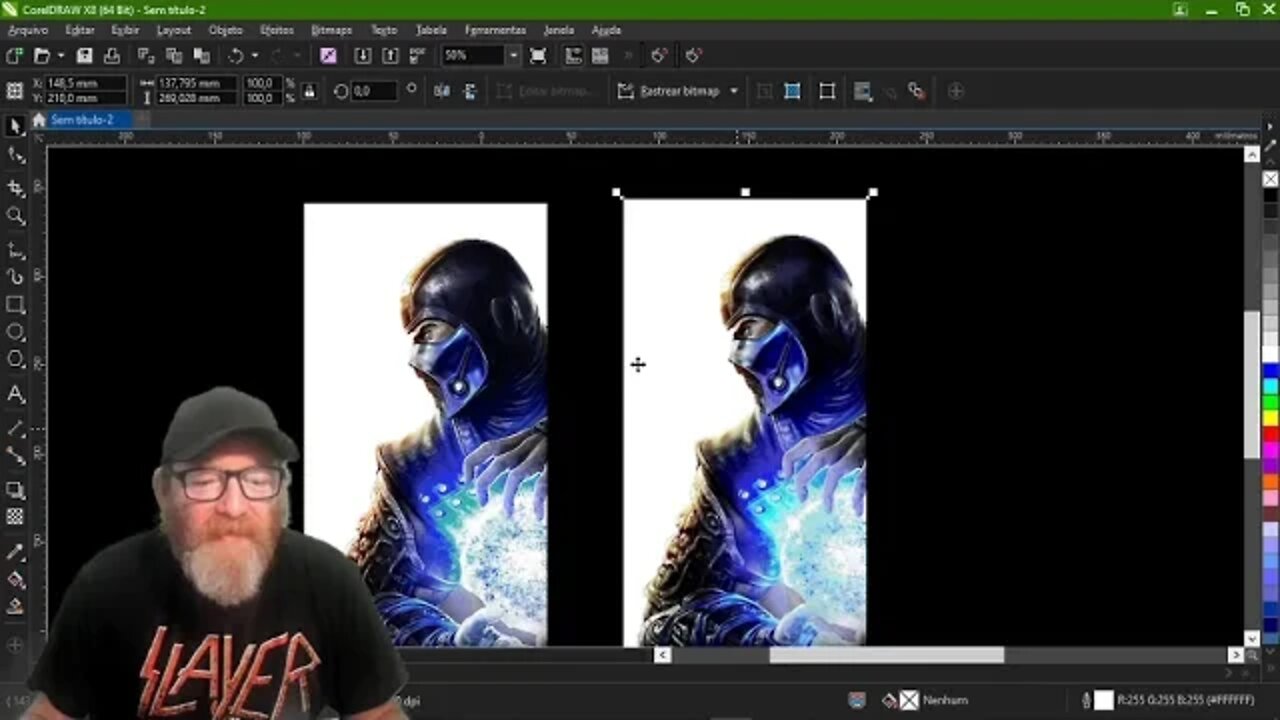Click the Open folder icon
Viewport: 1280px width, 720px height.
point(42,56)
